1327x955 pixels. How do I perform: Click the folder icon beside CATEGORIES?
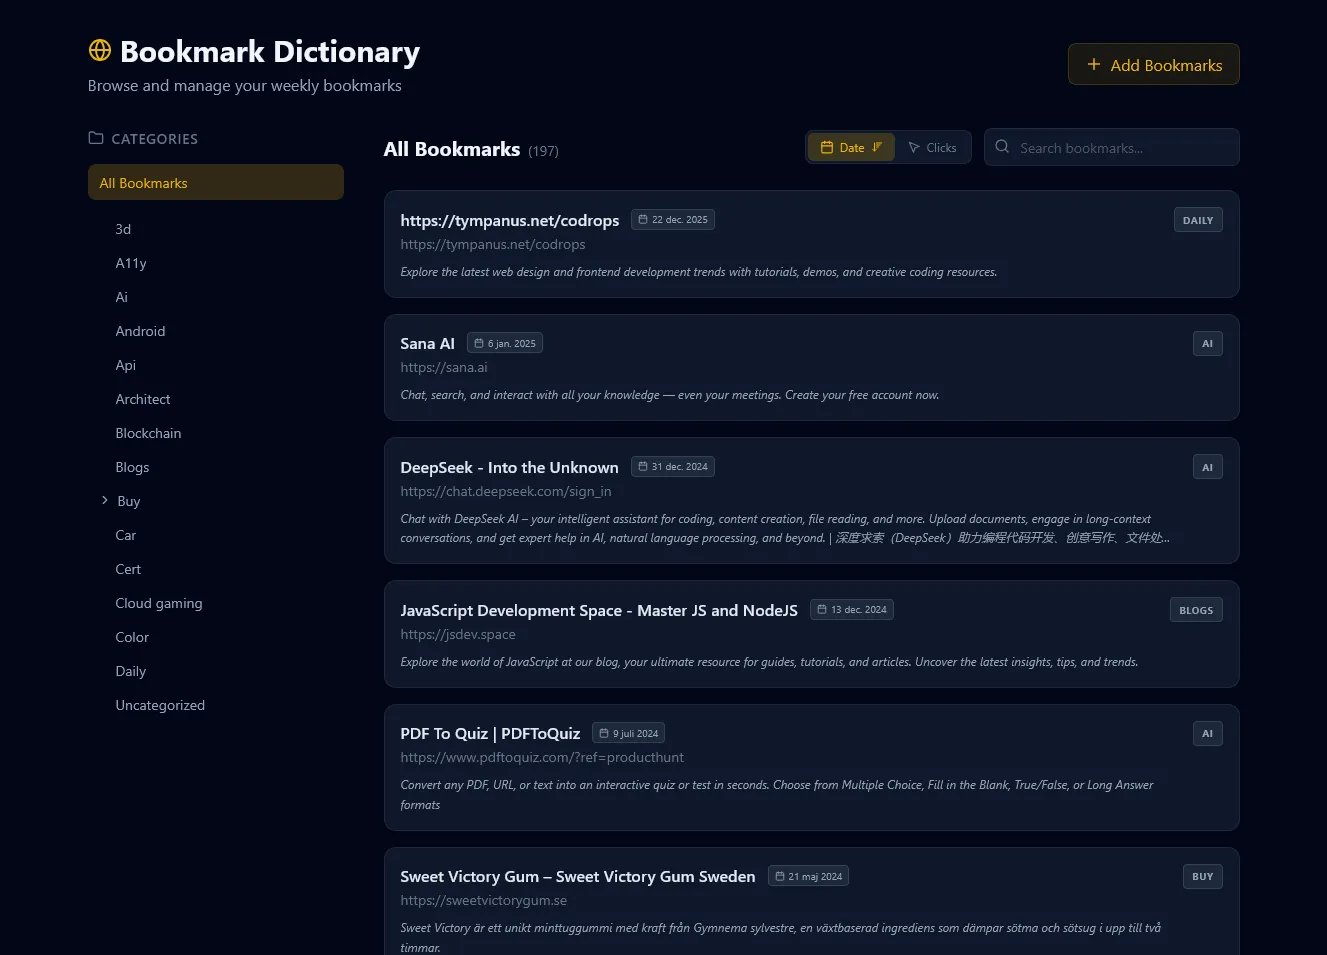tap(95, 138)
